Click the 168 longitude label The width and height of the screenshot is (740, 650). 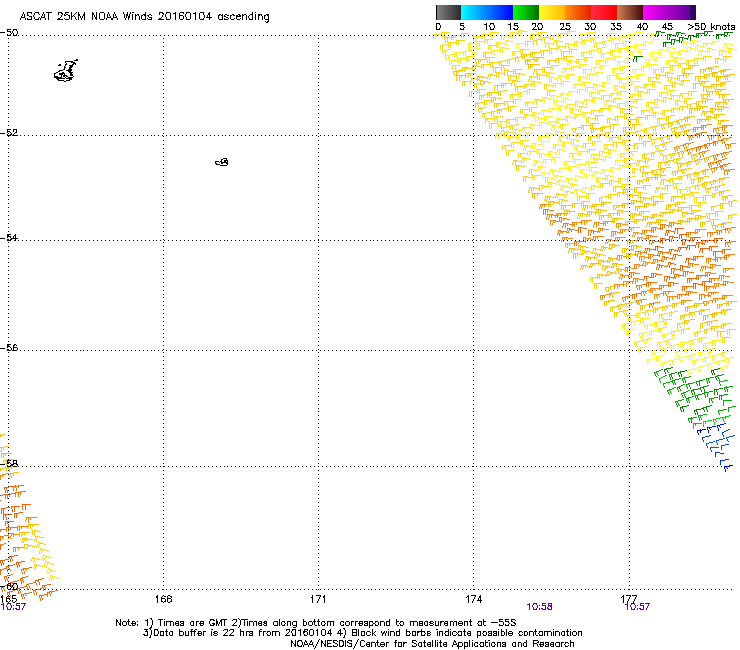tap(163, 599)
